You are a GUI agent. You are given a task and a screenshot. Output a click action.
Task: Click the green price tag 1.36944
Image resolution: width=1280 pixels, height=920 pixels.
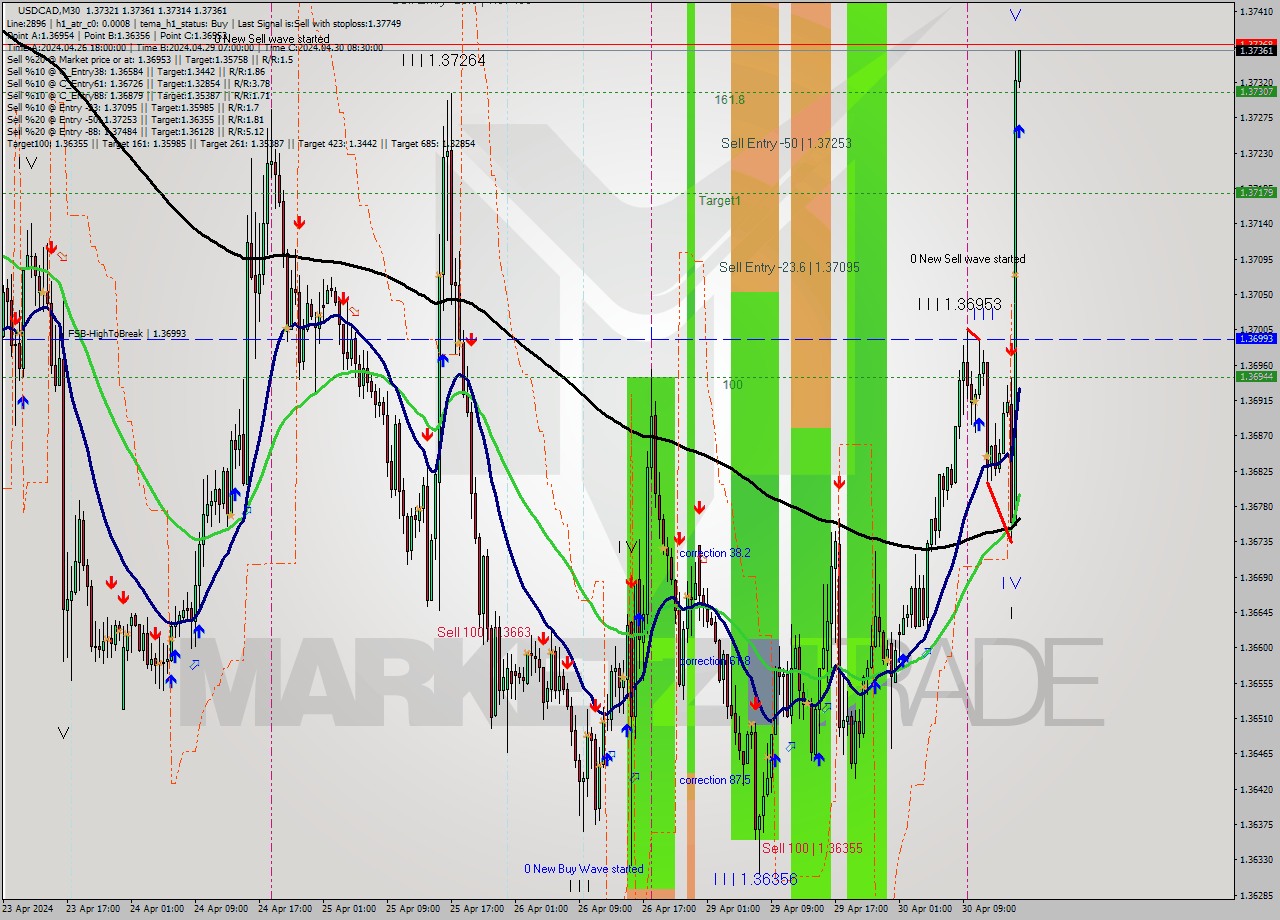pos(1255,376)
